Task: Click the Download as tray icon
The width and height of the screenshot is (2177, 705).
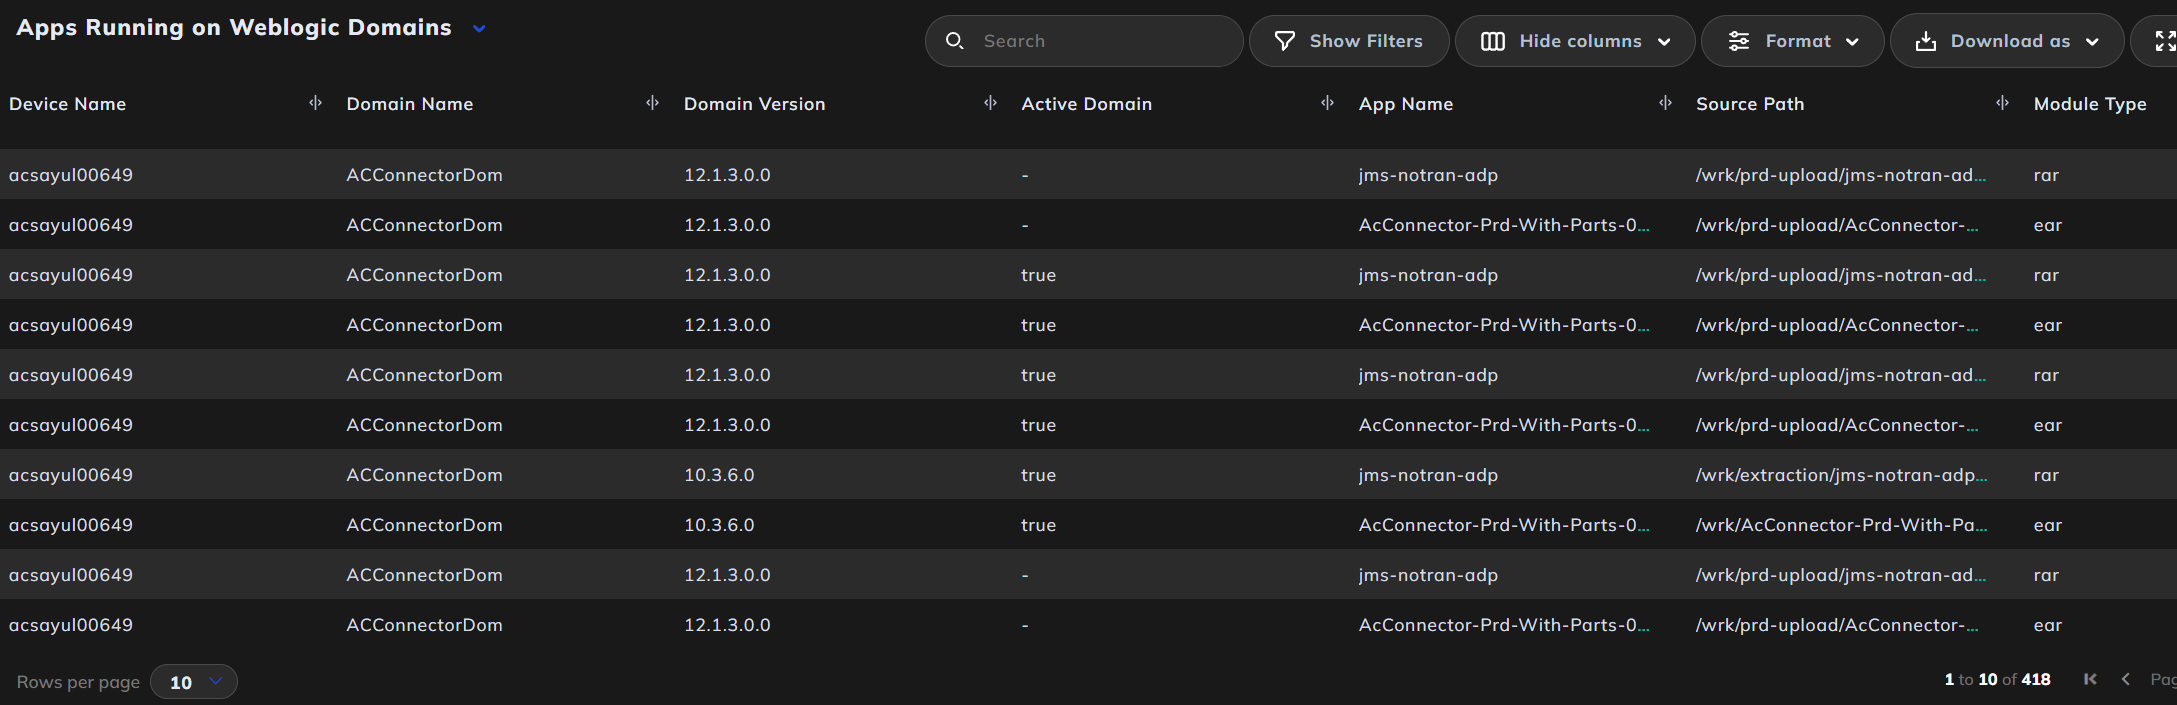Action: [x=1925, y=41]
